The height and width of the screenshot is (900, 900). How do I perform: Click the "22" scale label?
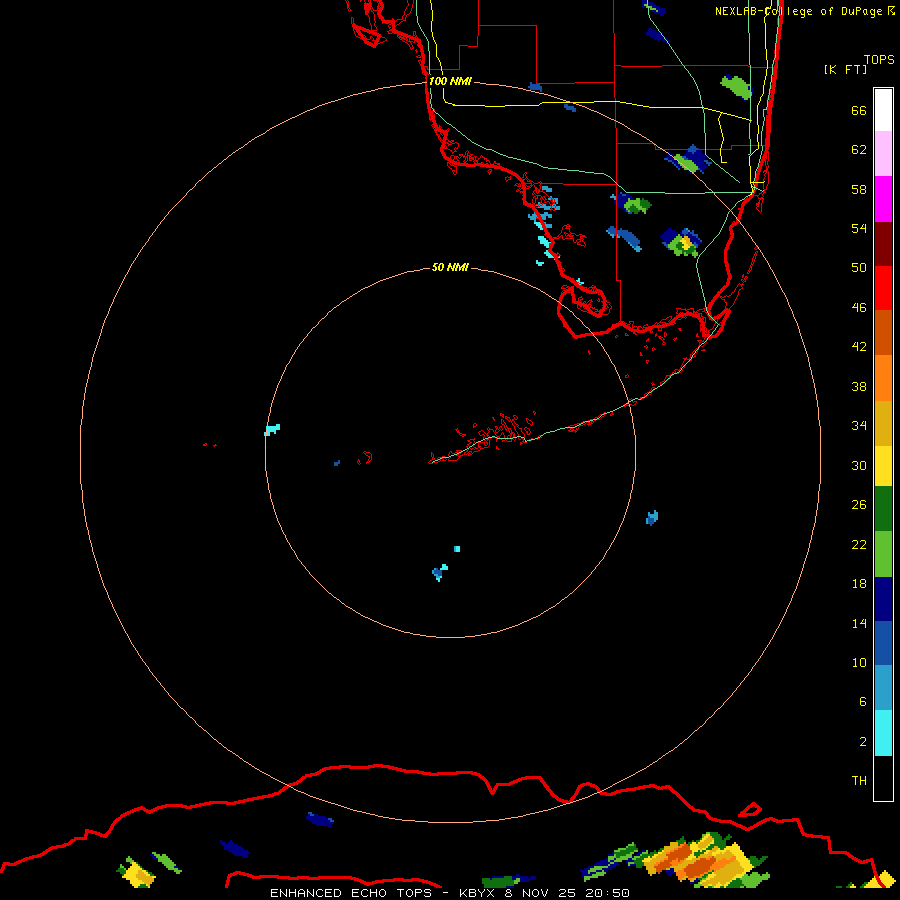pos(859,544)
